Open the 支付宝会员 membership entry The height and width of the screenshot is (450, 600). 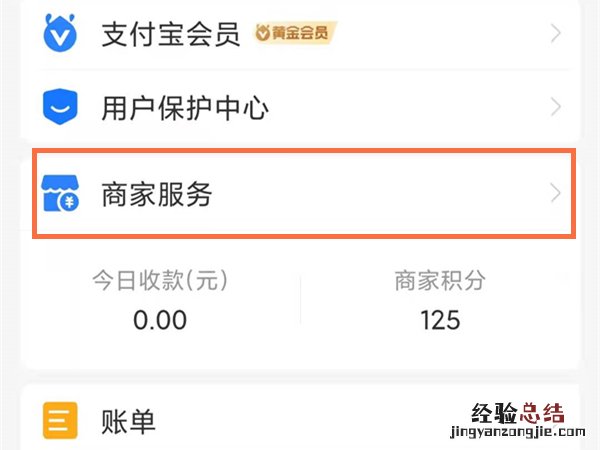171,36
